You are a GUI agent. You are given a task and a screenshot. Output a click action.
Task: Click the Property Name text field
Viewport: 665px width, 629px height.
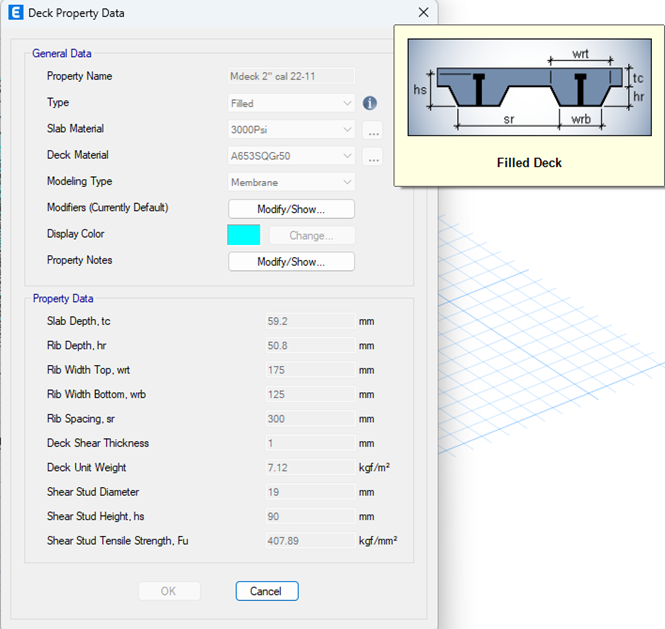291,76
